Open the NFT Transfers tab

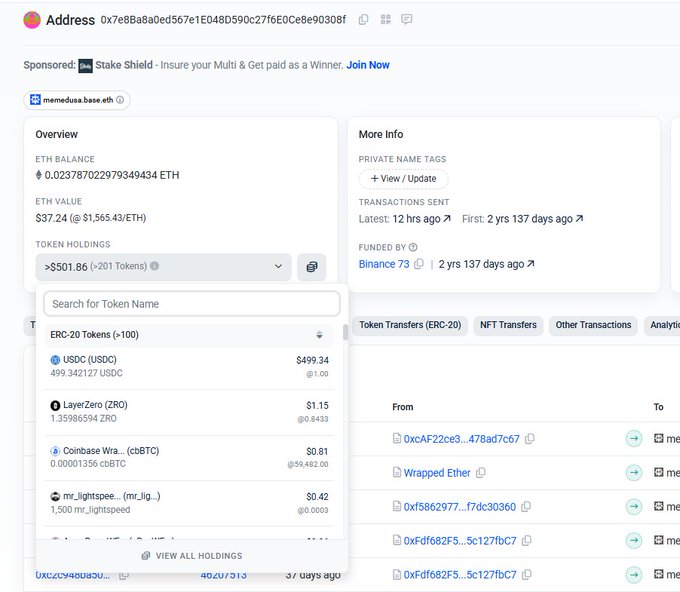(x=508, y=325)
